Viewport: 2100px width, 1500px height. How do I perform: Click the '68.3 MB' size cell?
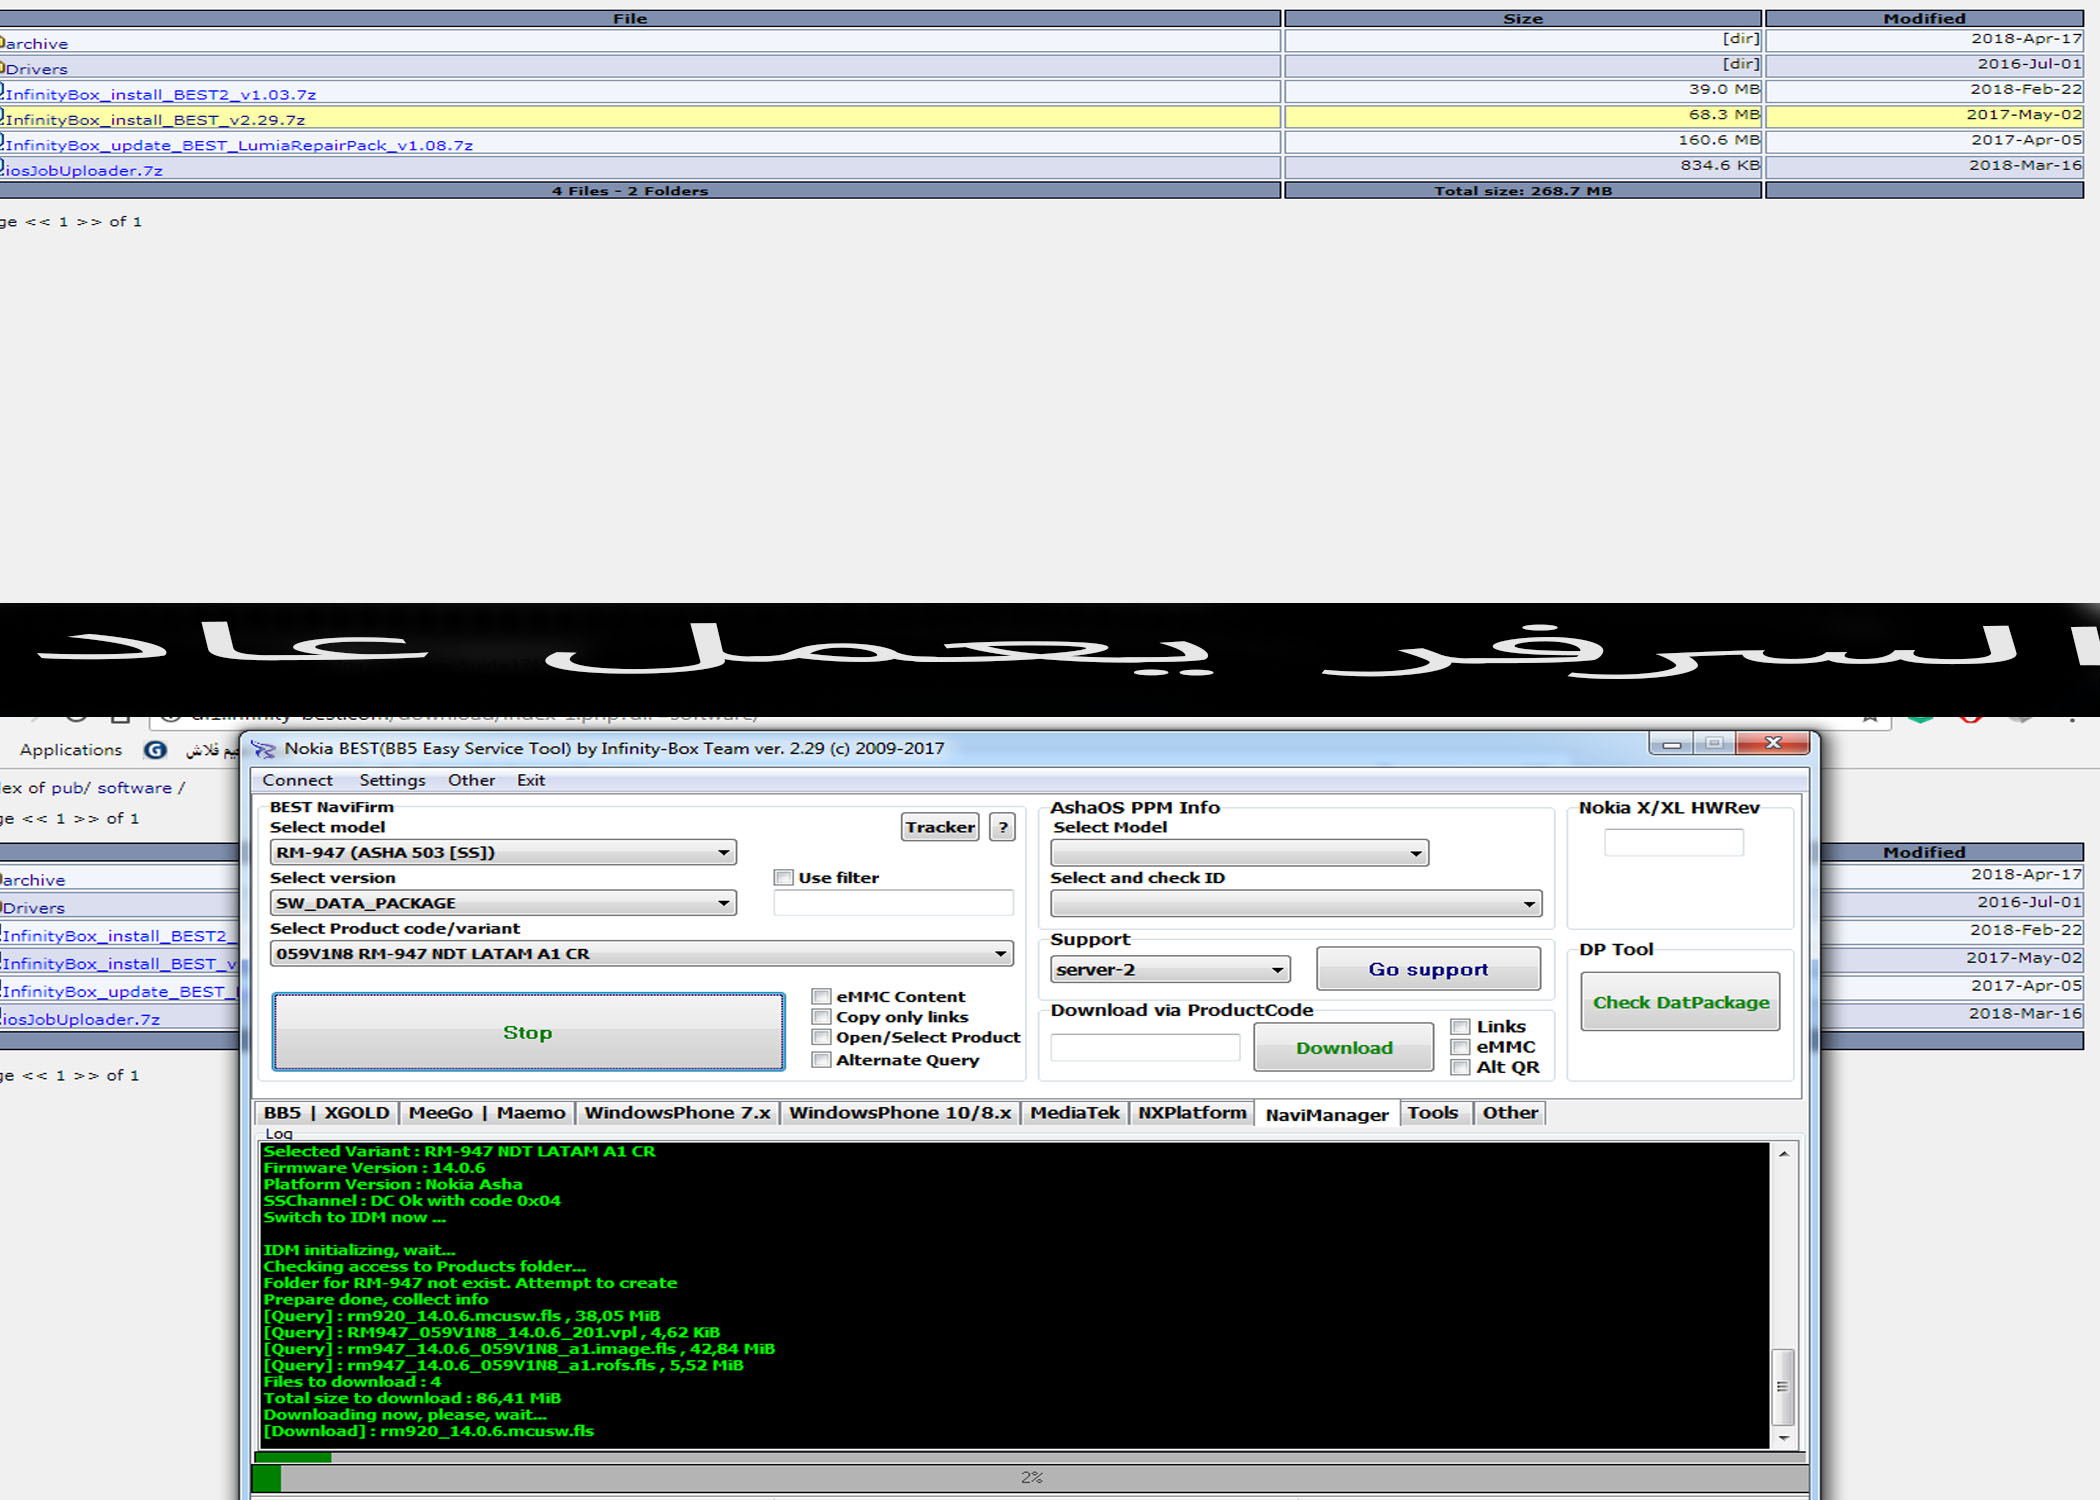1523,116
